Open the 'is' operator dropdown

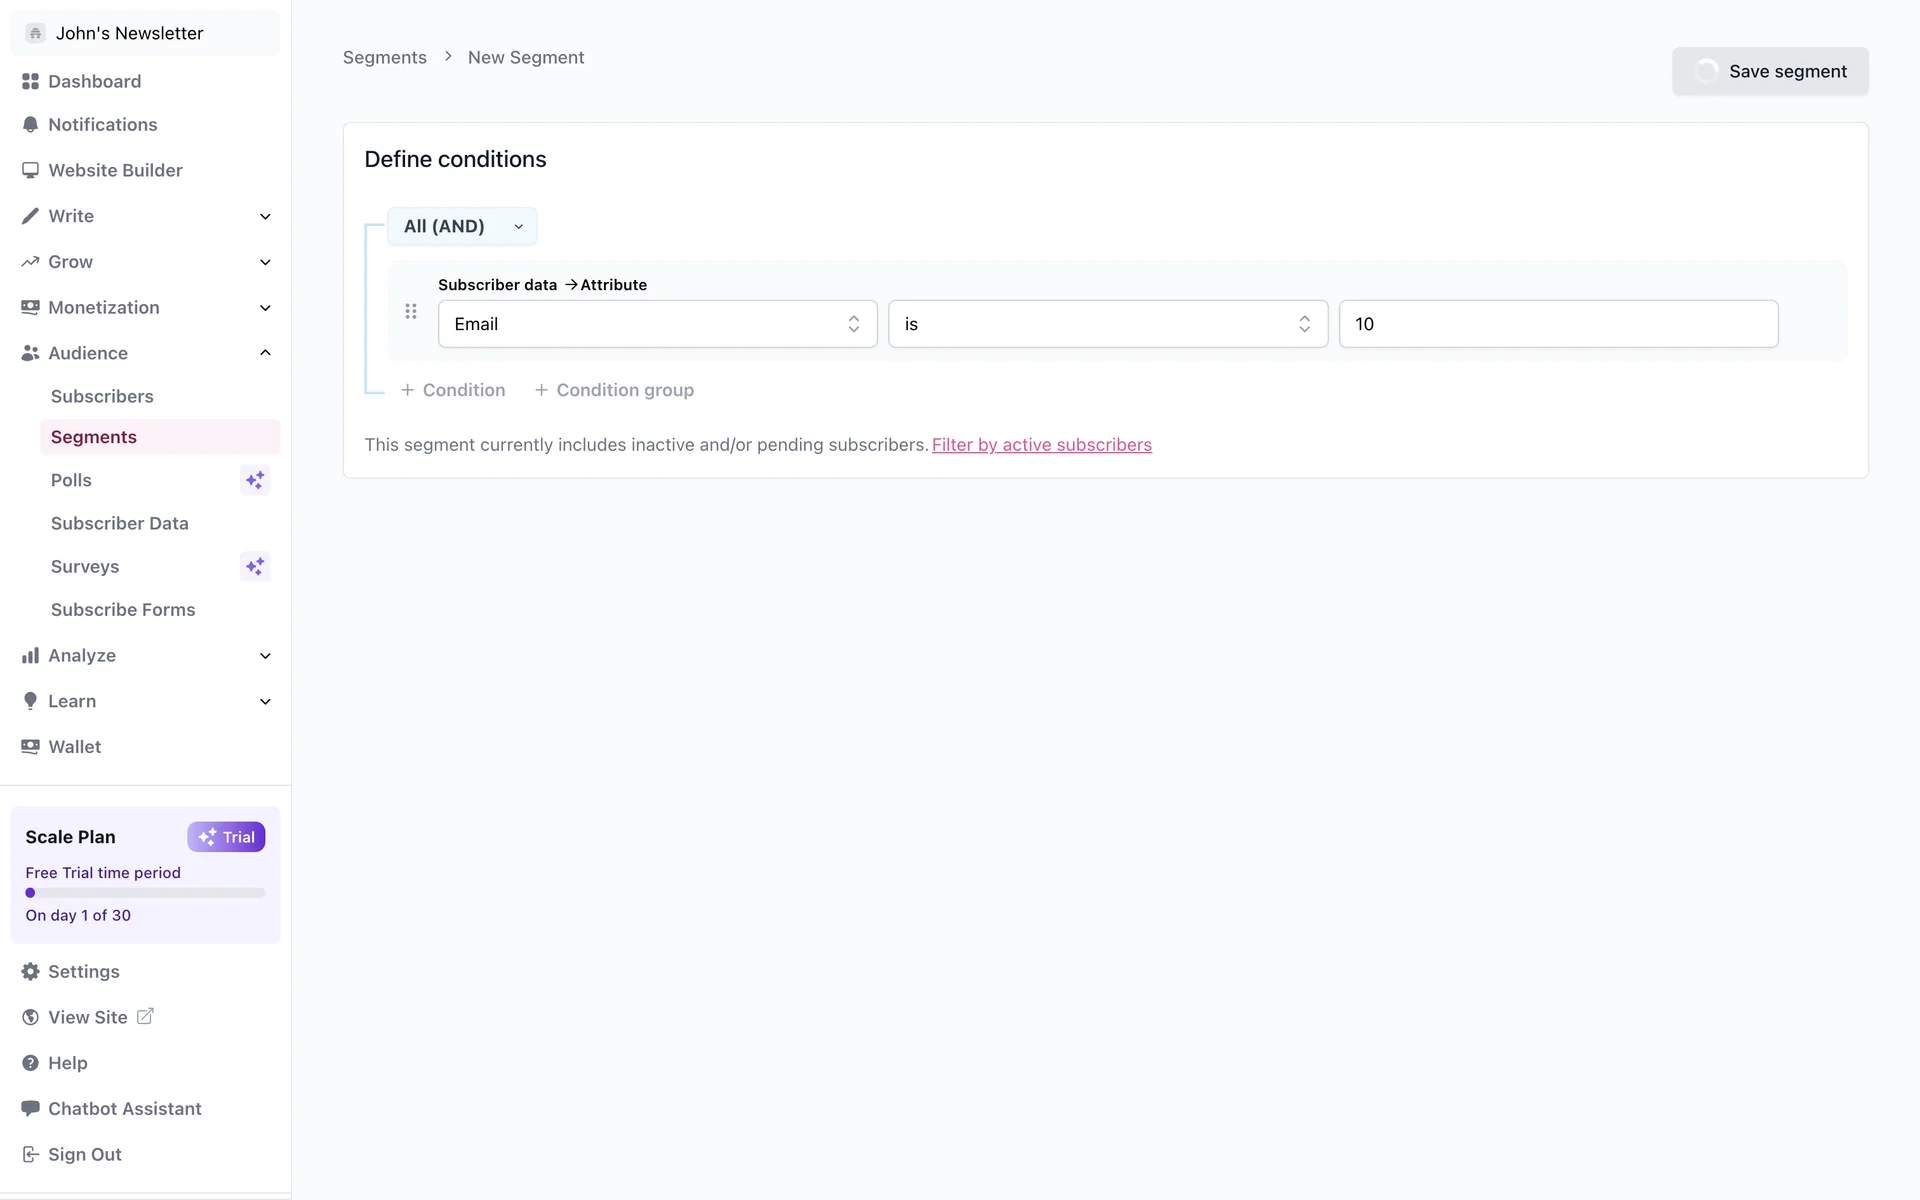coord(1107,324)
